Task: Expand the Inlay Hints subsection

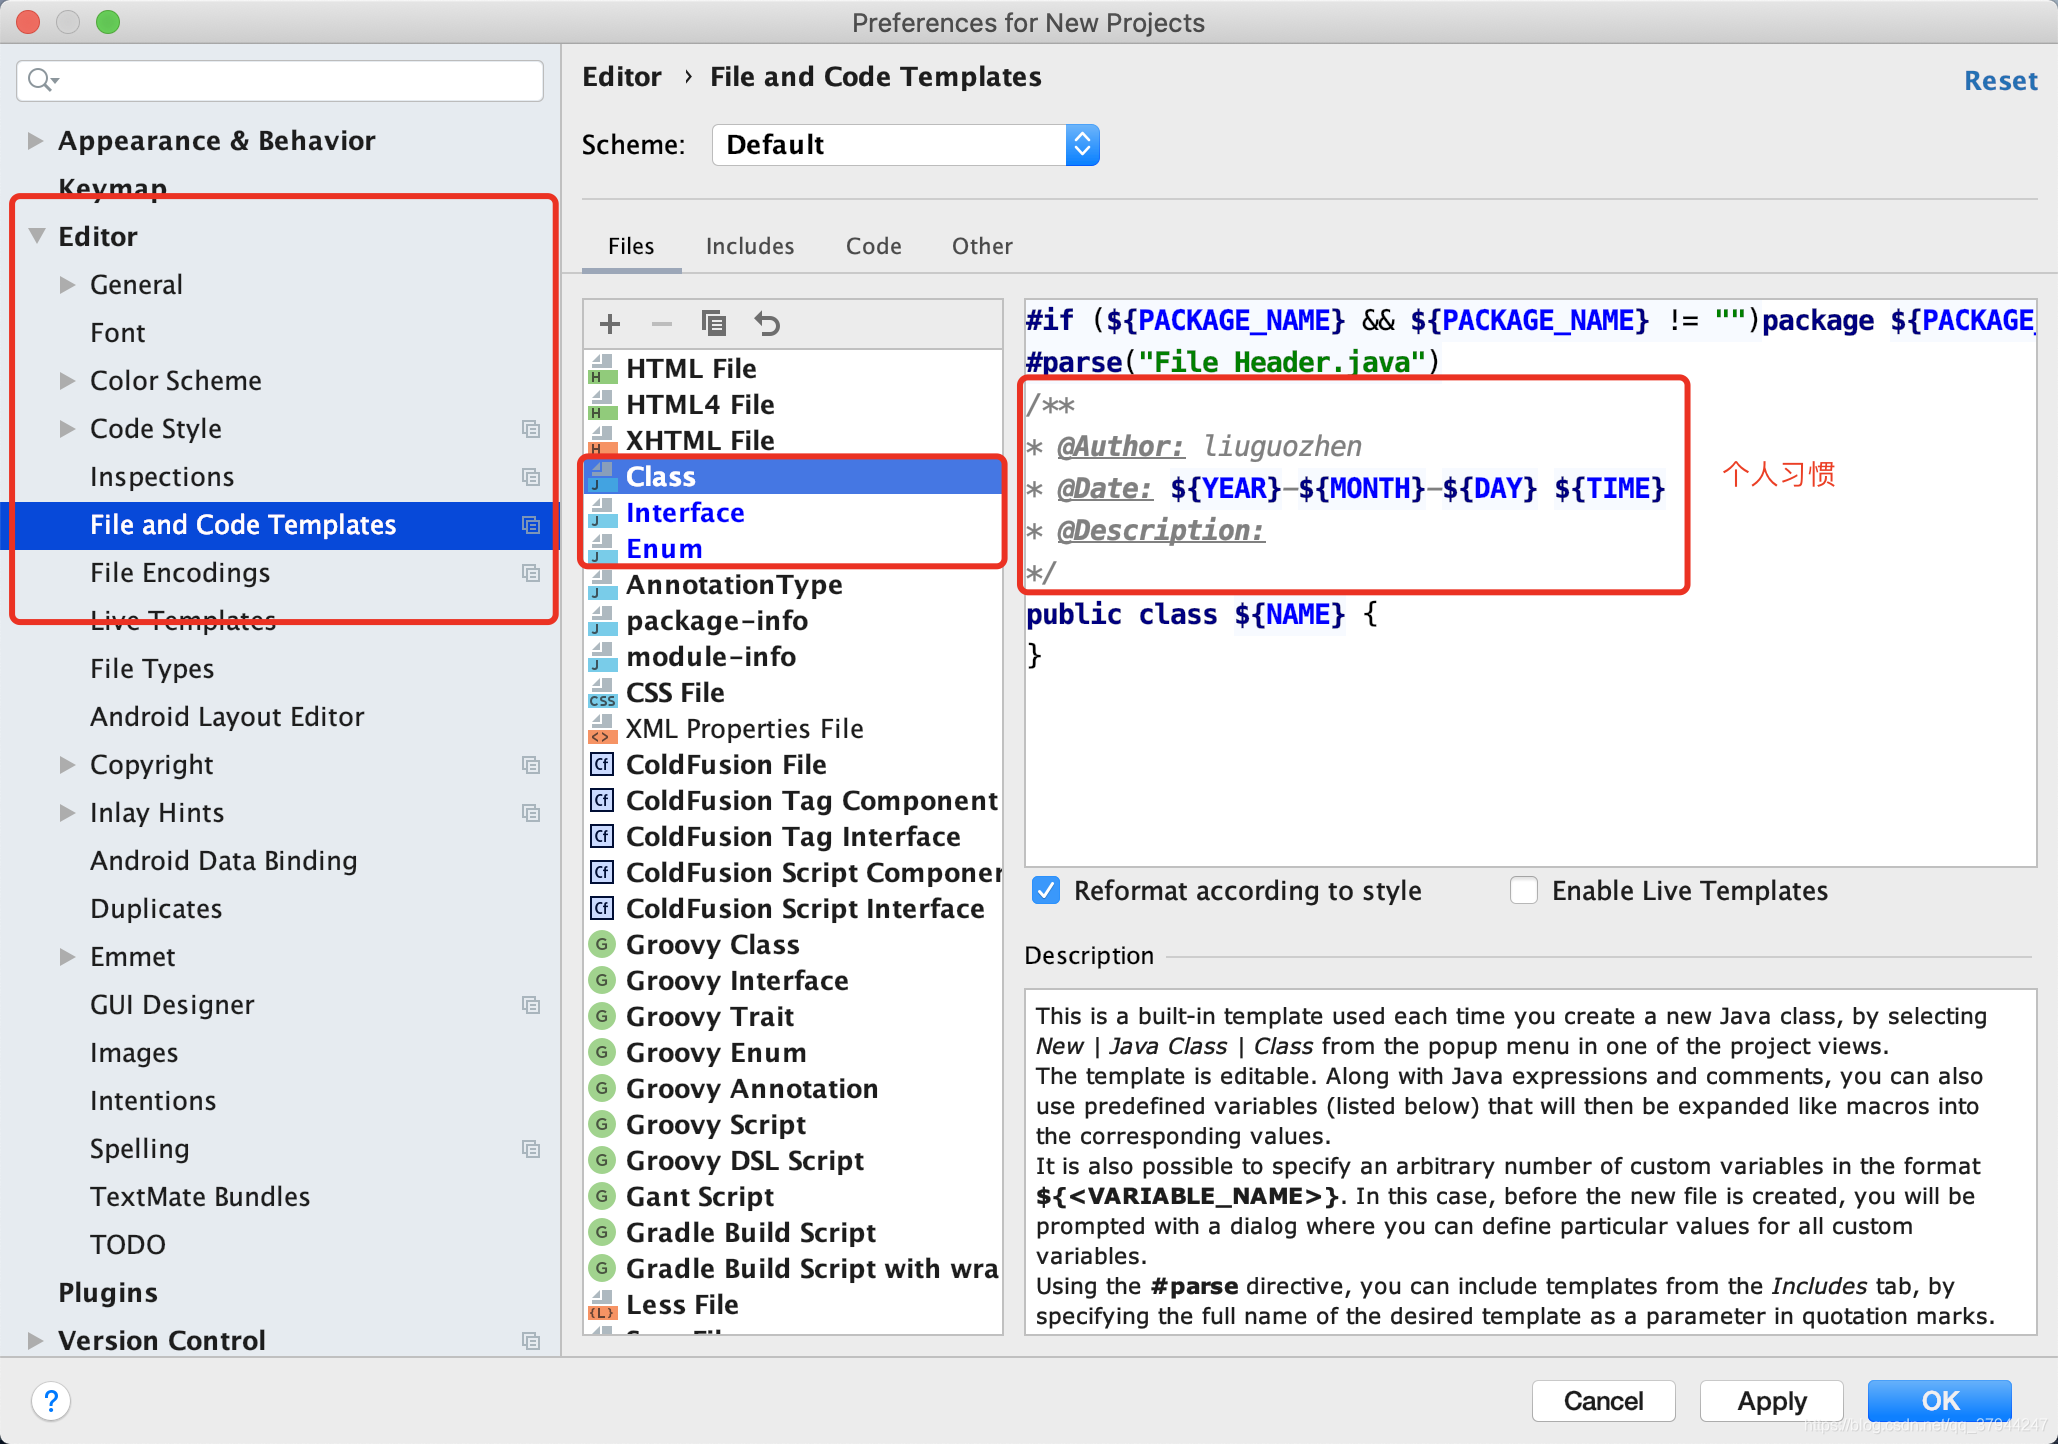Action: (x=67, y=813)
